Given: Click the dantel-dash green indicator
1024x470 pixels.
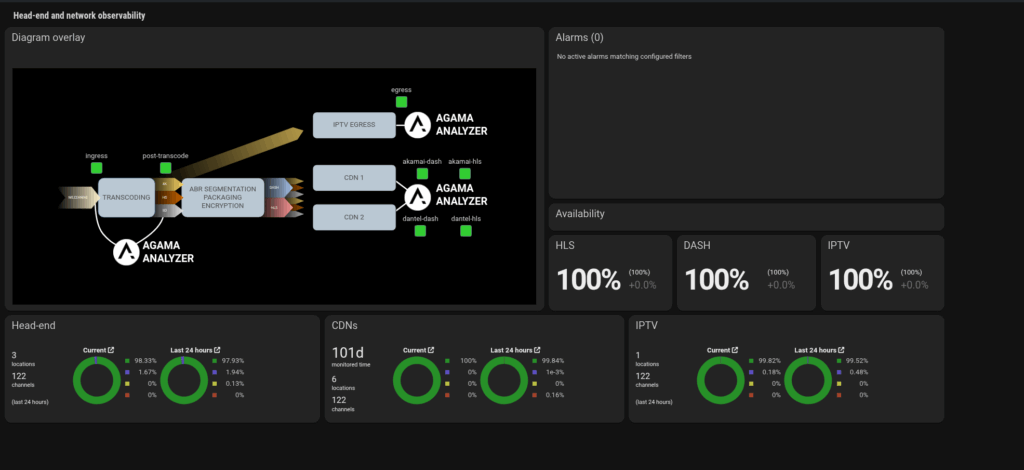Looking at the screenshot, I should coord(421,231).
